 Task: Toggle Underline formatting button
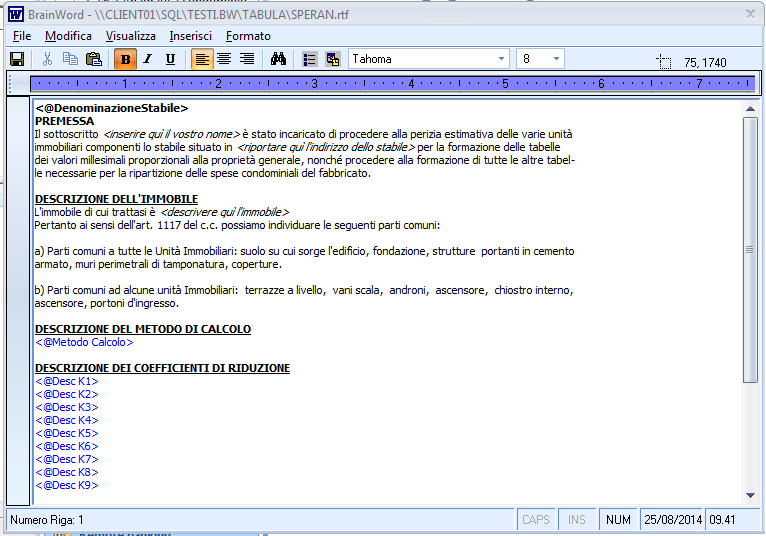(x=170, y=59)
